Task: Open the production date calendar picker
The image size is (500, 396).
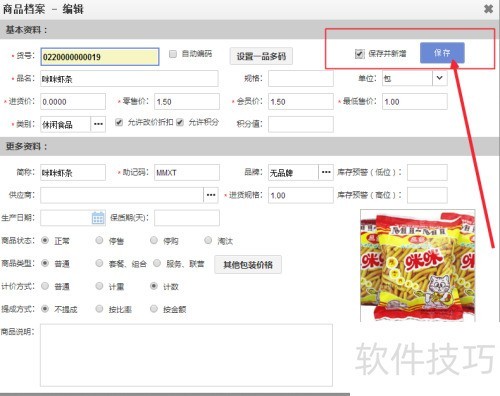Action: point(98,218)
